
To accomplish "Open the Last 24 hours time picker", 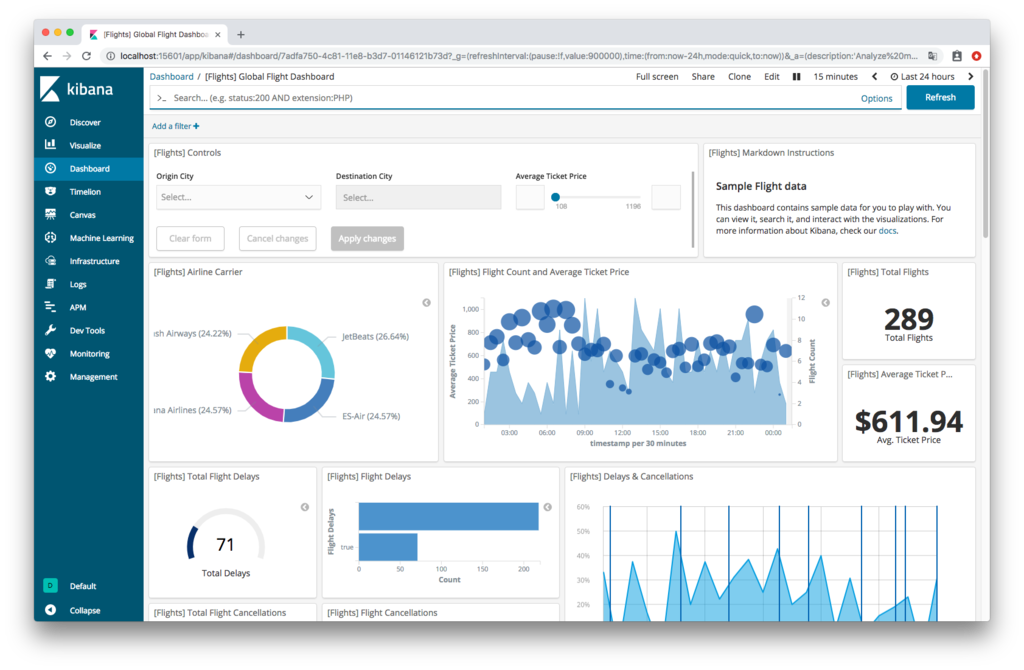I will (x=923, y=76).
